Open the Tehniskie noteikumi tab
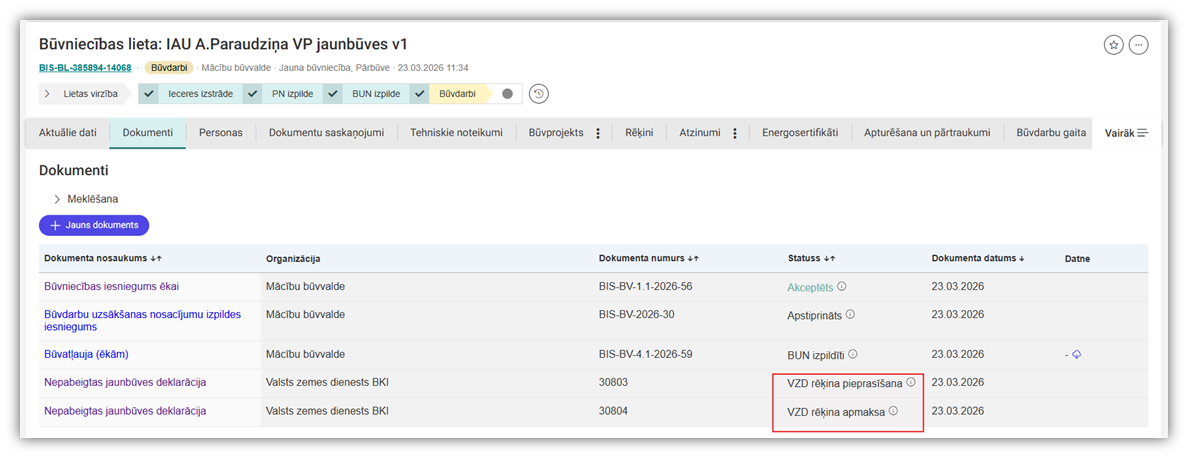The image size is (1188, 458). click(x=456, y=133)
